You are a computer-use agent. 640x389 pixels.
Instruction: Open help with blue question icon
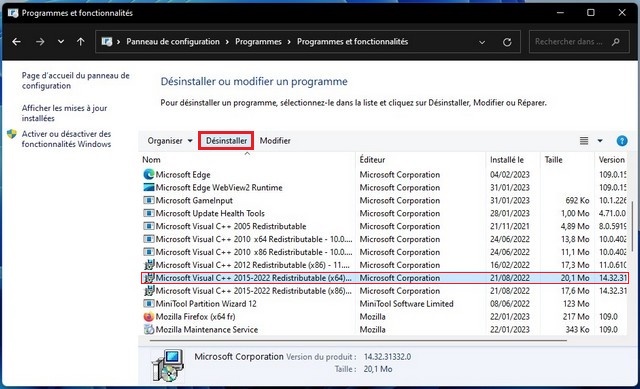pos(622,141)
